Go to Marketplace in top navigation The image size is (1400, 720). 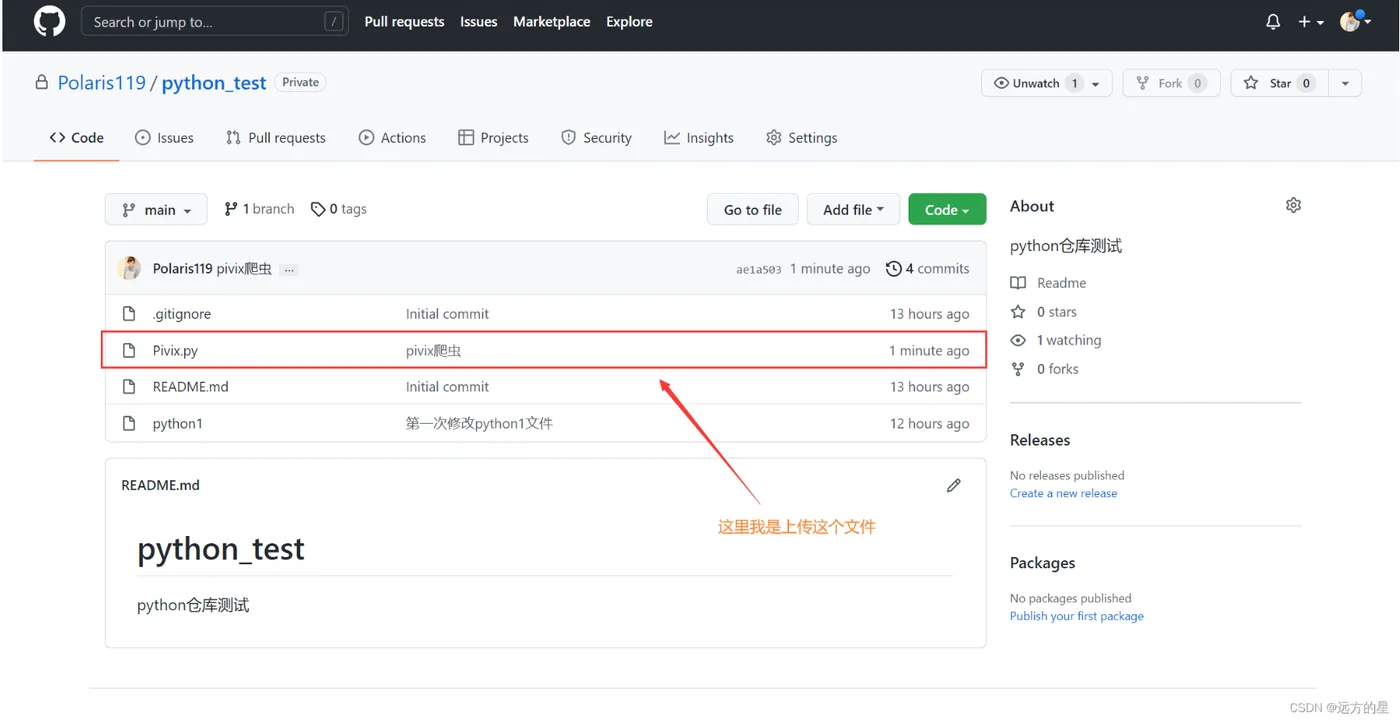[x=551, y=21]
